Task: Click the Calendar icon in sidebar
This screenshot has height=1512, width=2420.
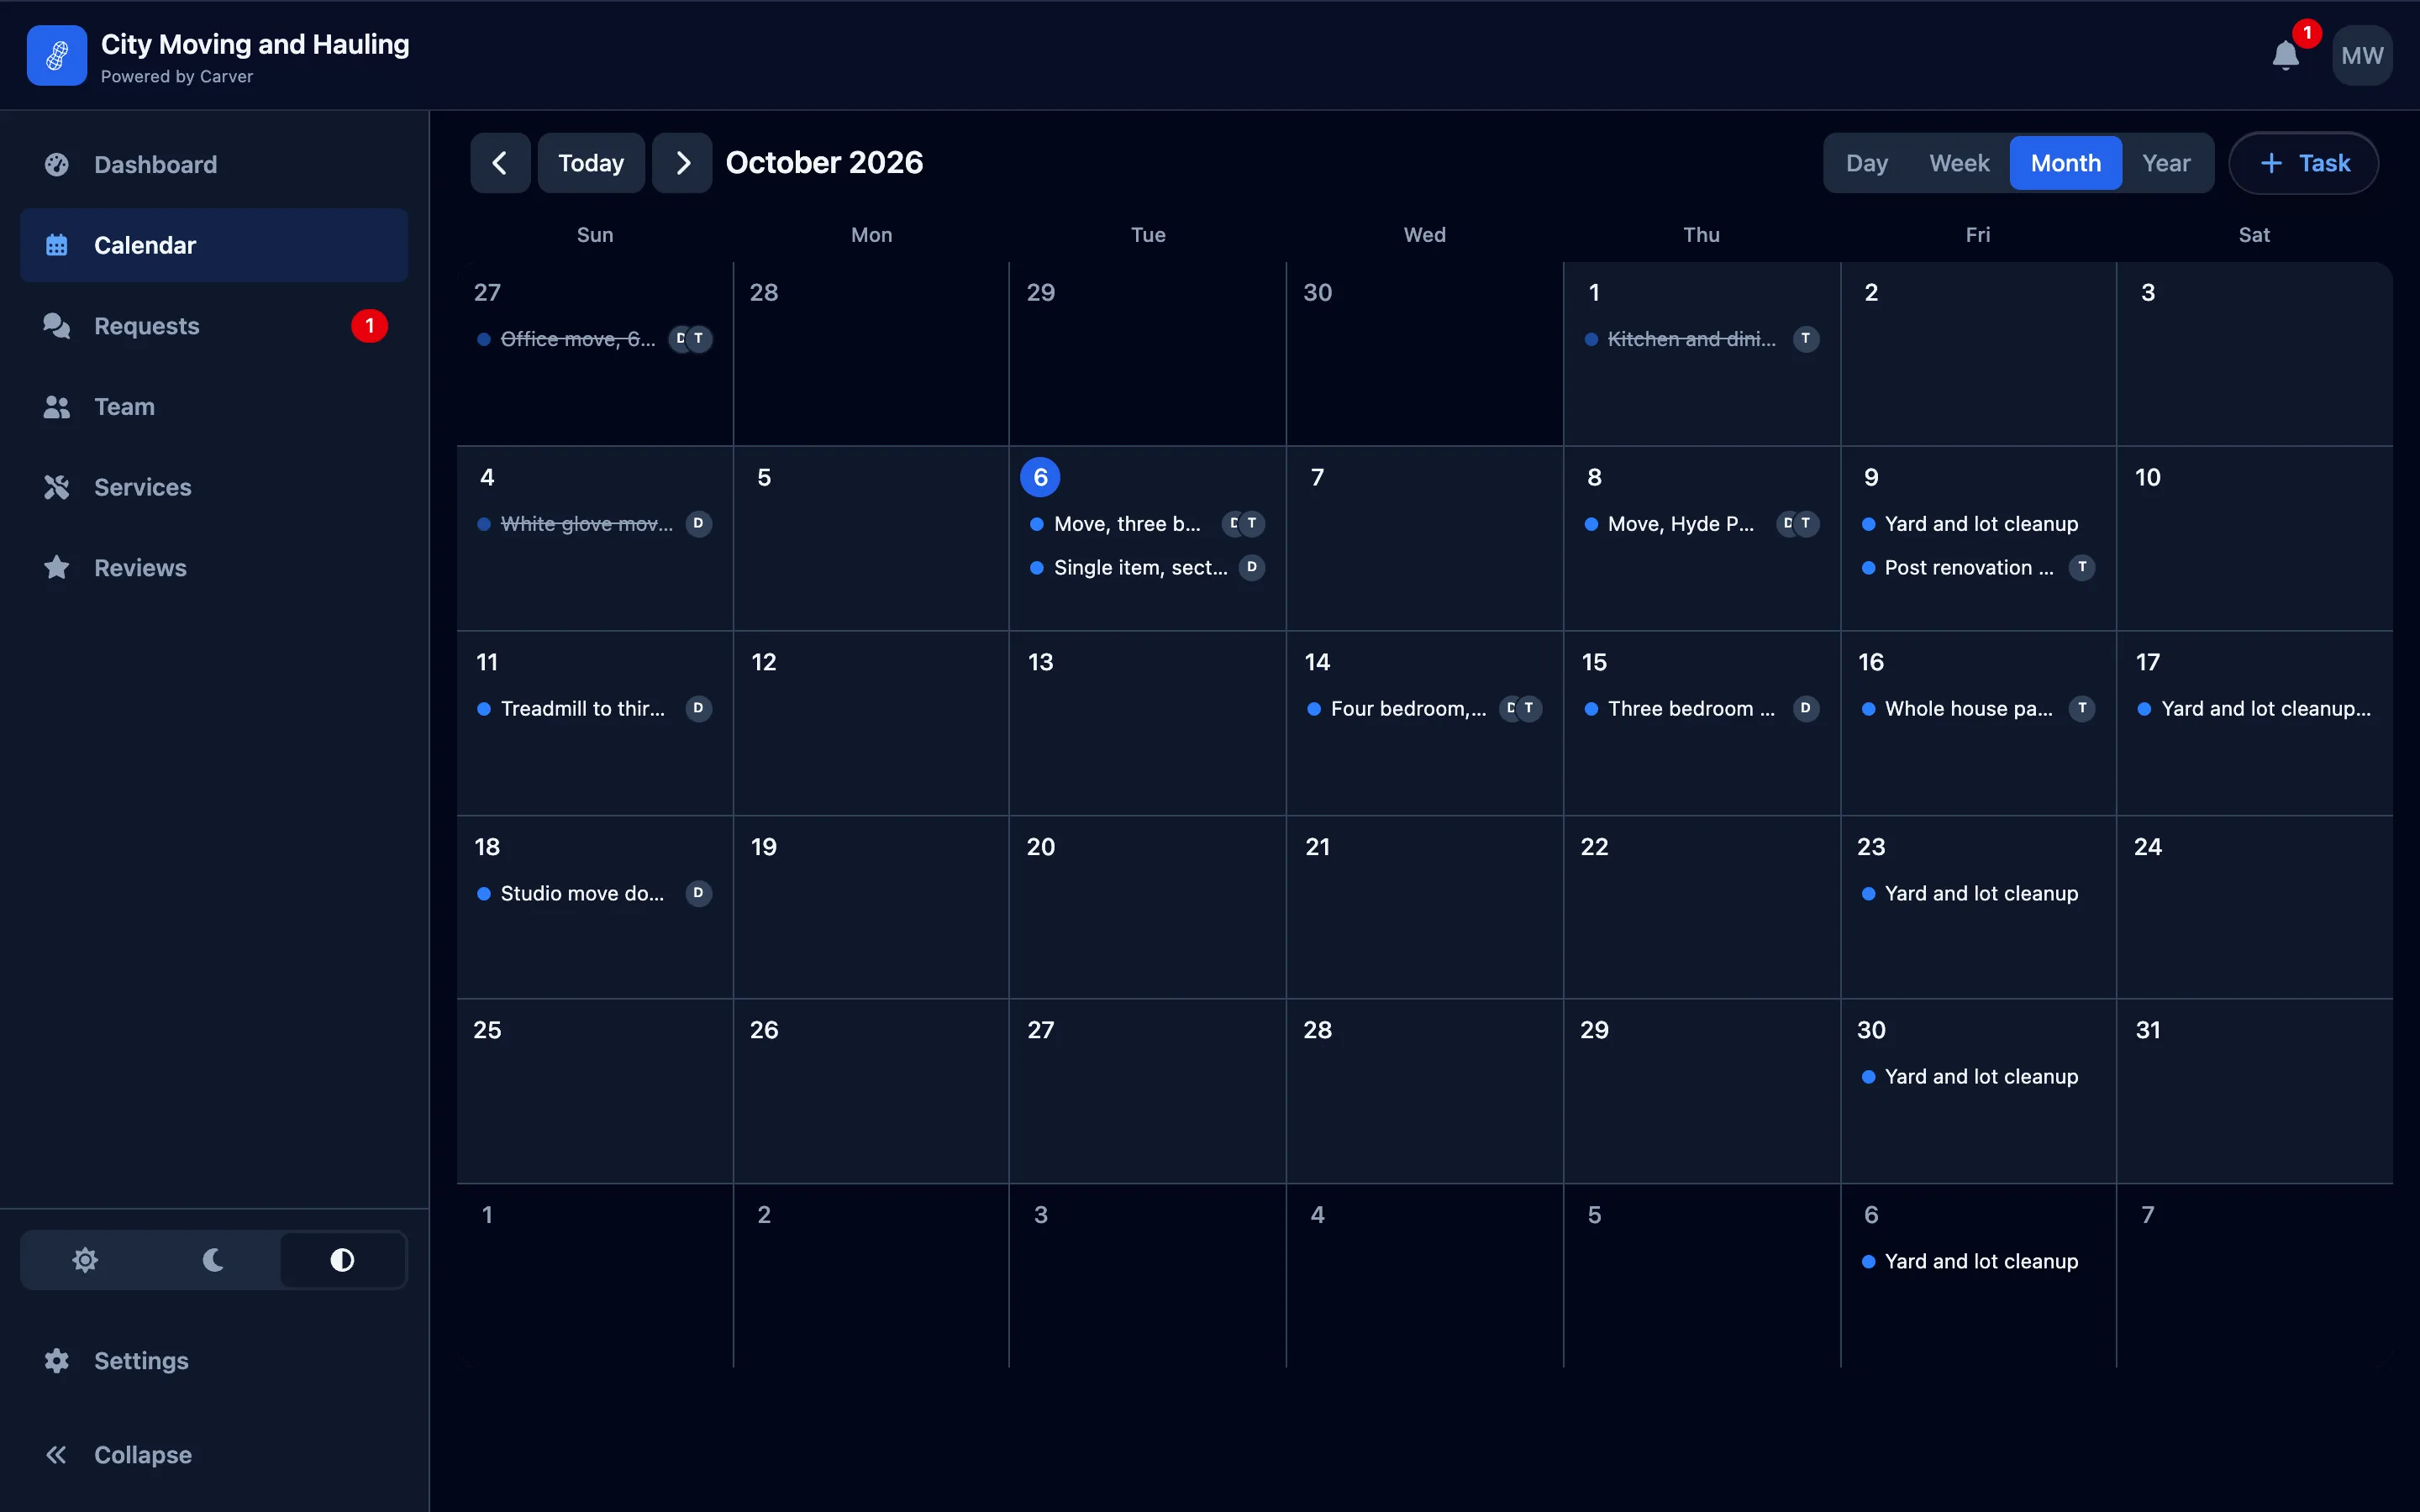Action: tap(57, 245)
